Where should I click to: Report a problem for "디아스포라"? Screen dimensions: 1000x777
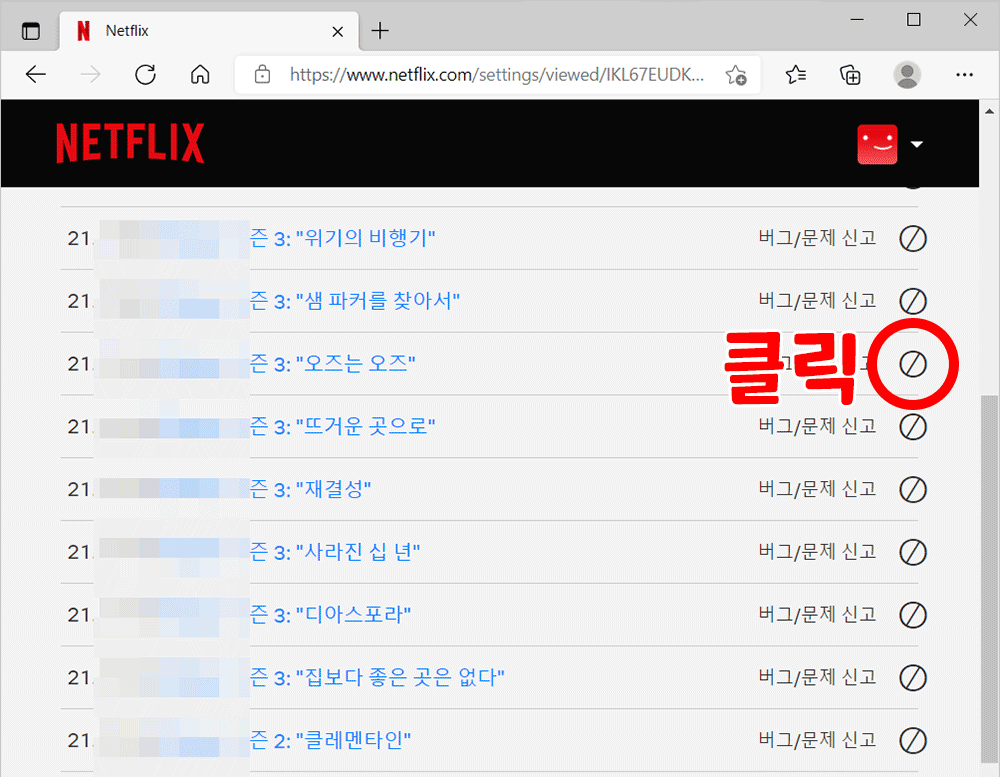(817, 614)
